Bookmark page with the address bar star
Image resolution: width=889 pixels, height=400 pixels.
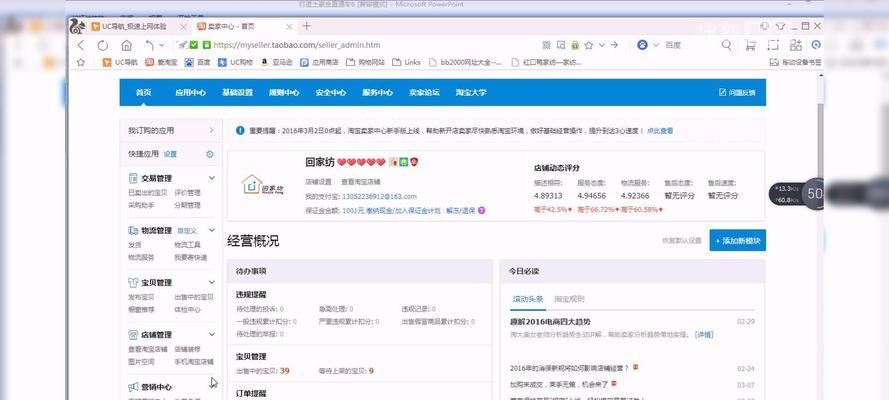tap(589, 45)
